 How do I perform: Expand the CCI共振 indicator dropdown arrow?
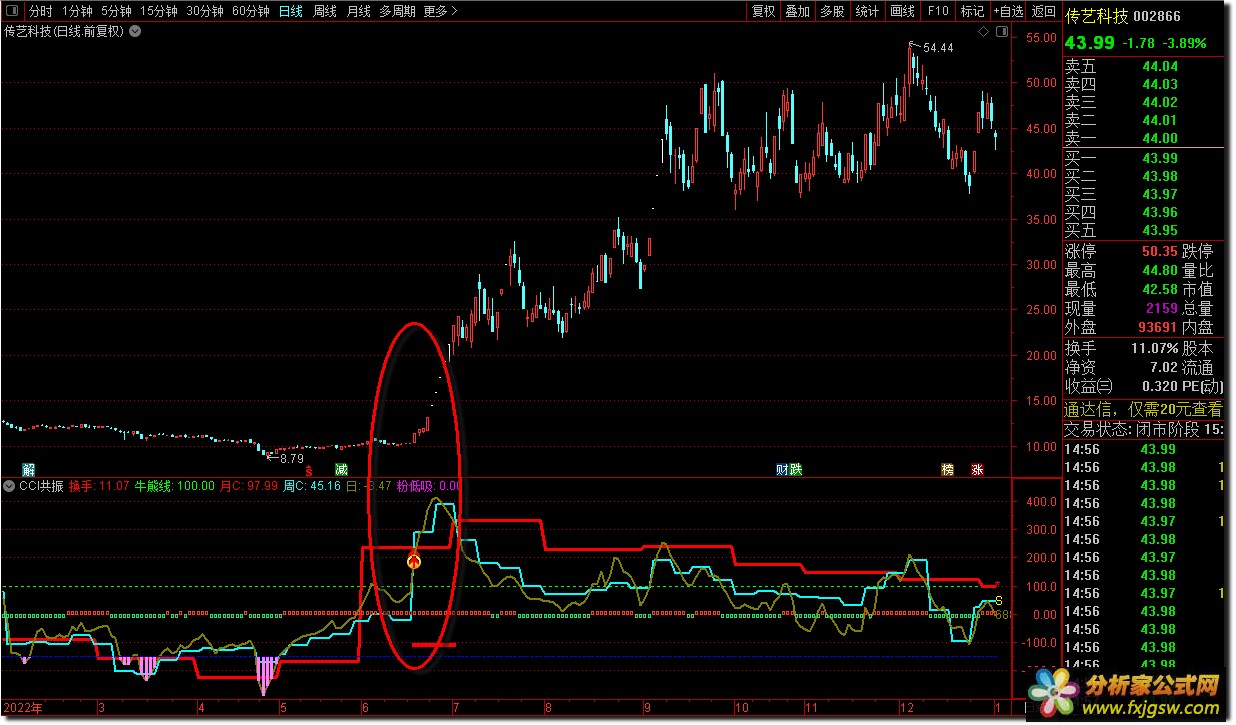tap(9, 486)
